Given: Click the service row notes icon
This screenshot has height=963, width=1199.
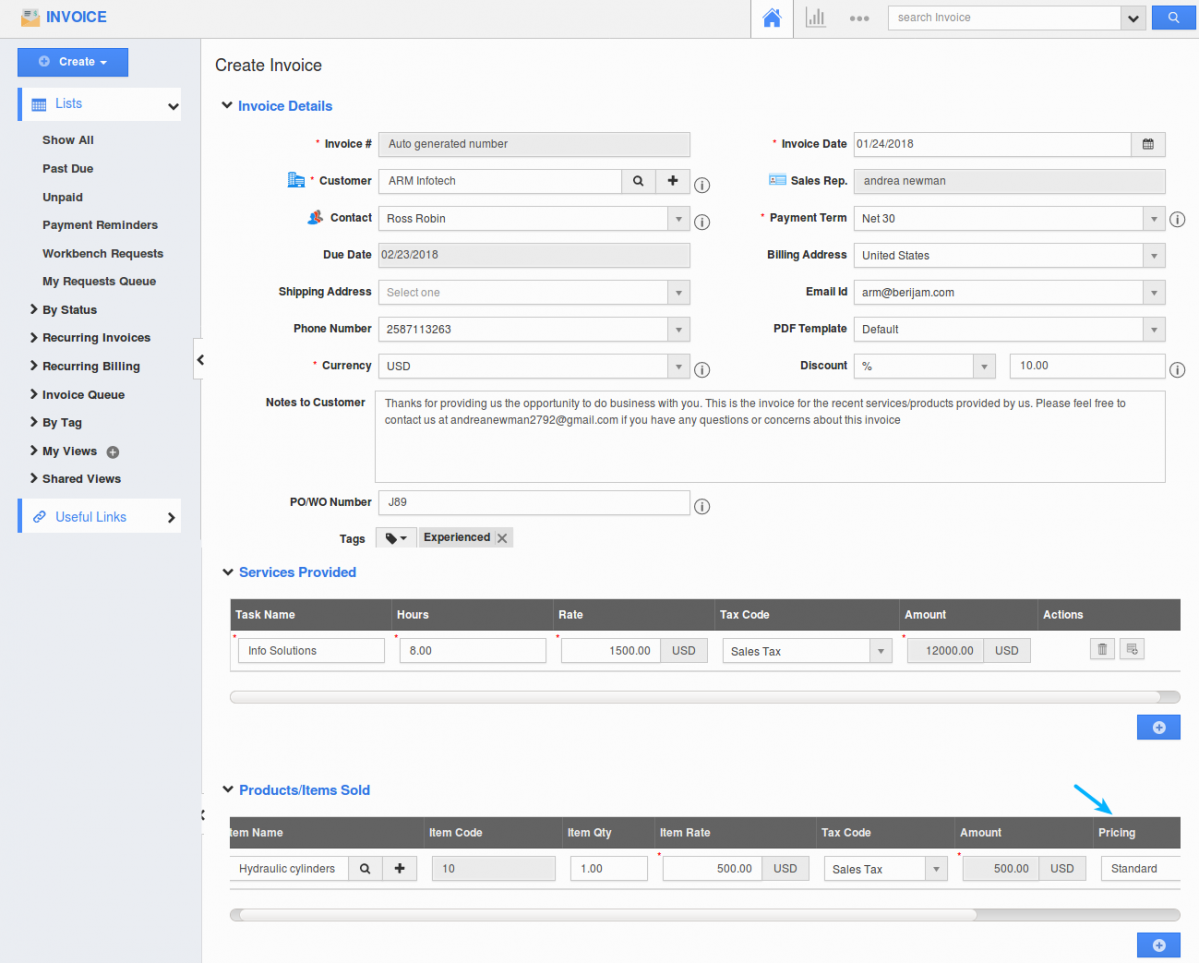Looking at the screenshot, I should pyautogui.click(x=1132, y=649).
